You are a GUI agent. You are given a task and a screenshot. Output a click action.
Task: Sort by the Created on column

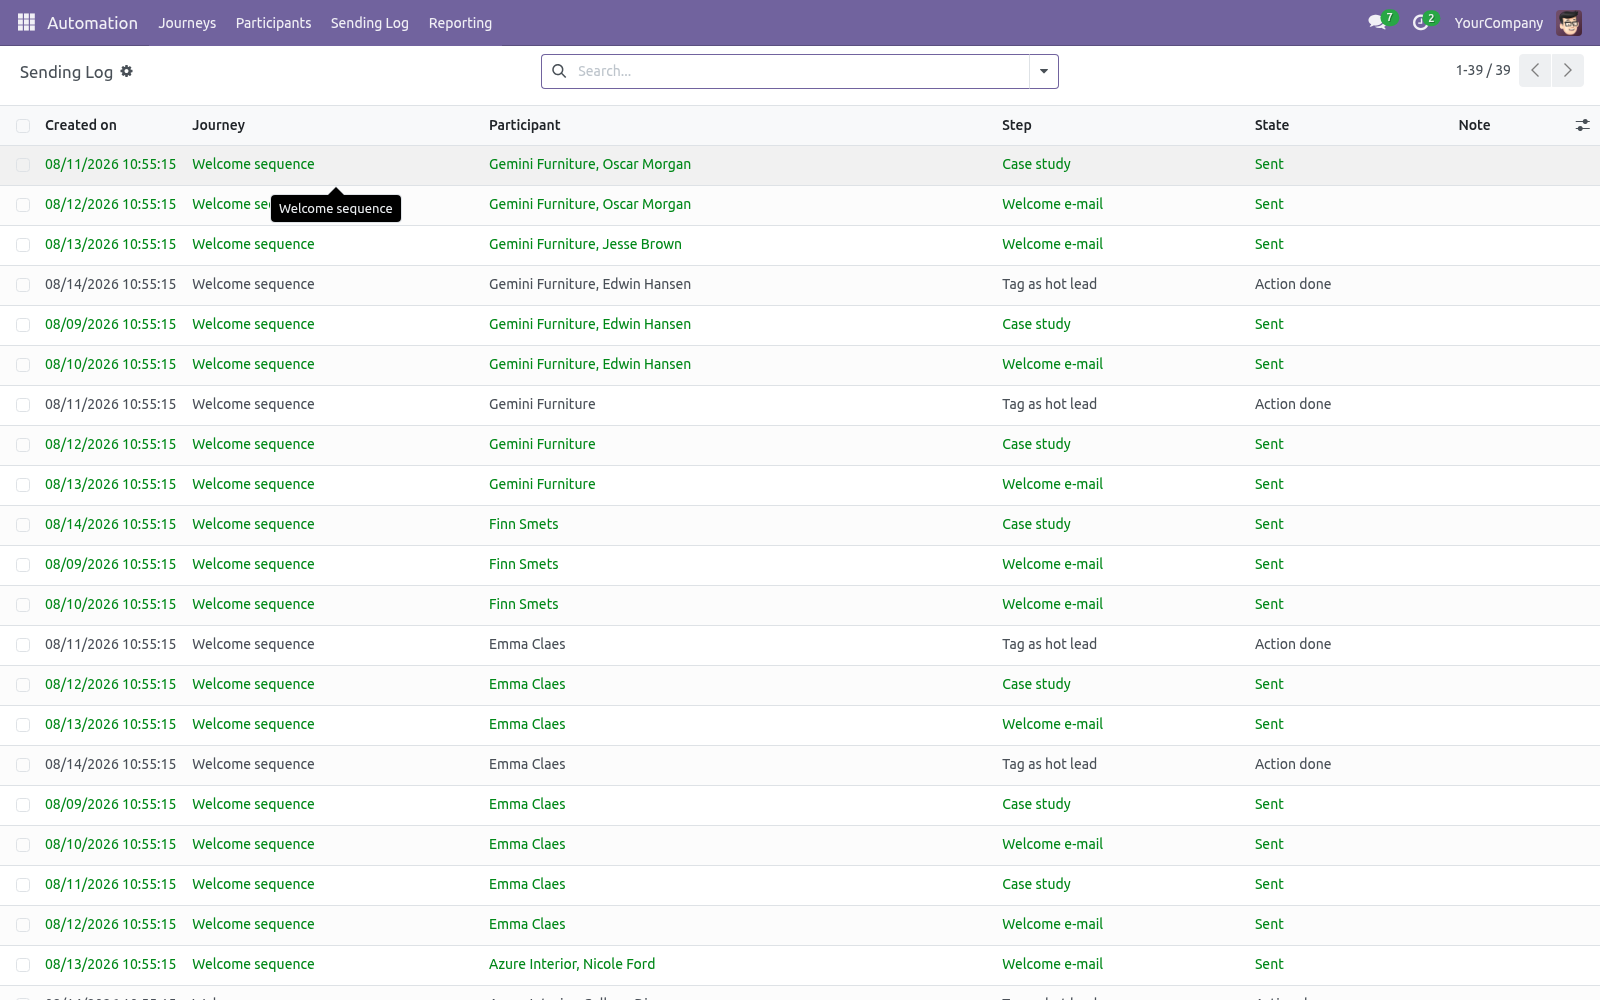(81, 125)
